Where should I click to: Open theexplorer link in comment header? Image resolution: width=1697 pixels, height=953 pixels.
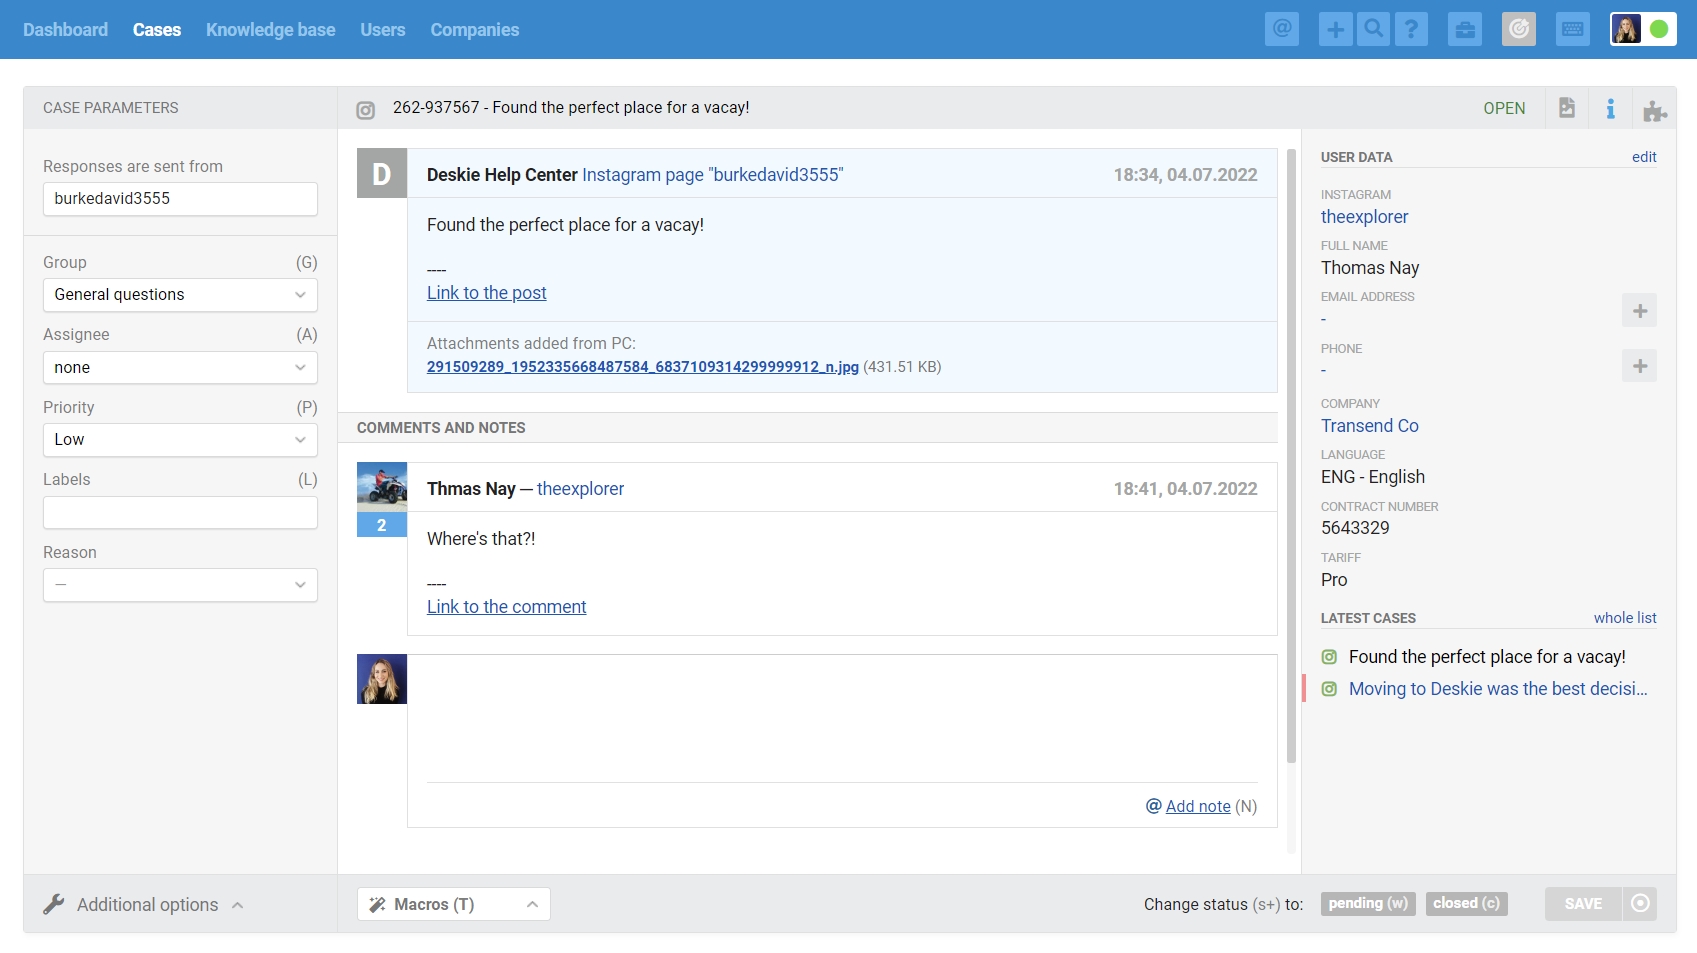coord(580,489)
